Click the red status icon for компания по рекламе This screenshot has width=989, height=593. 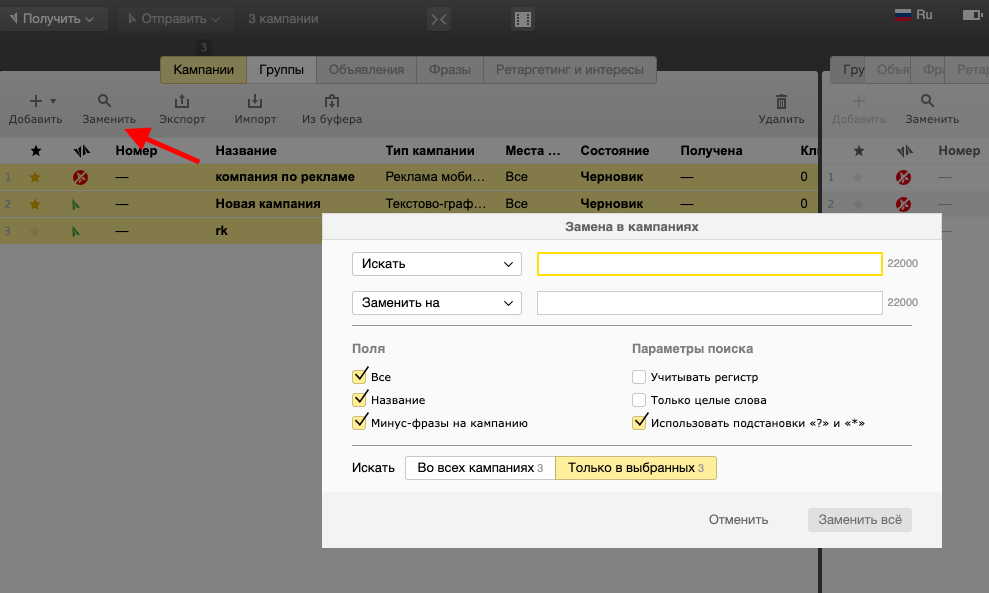tap(80, 177)
